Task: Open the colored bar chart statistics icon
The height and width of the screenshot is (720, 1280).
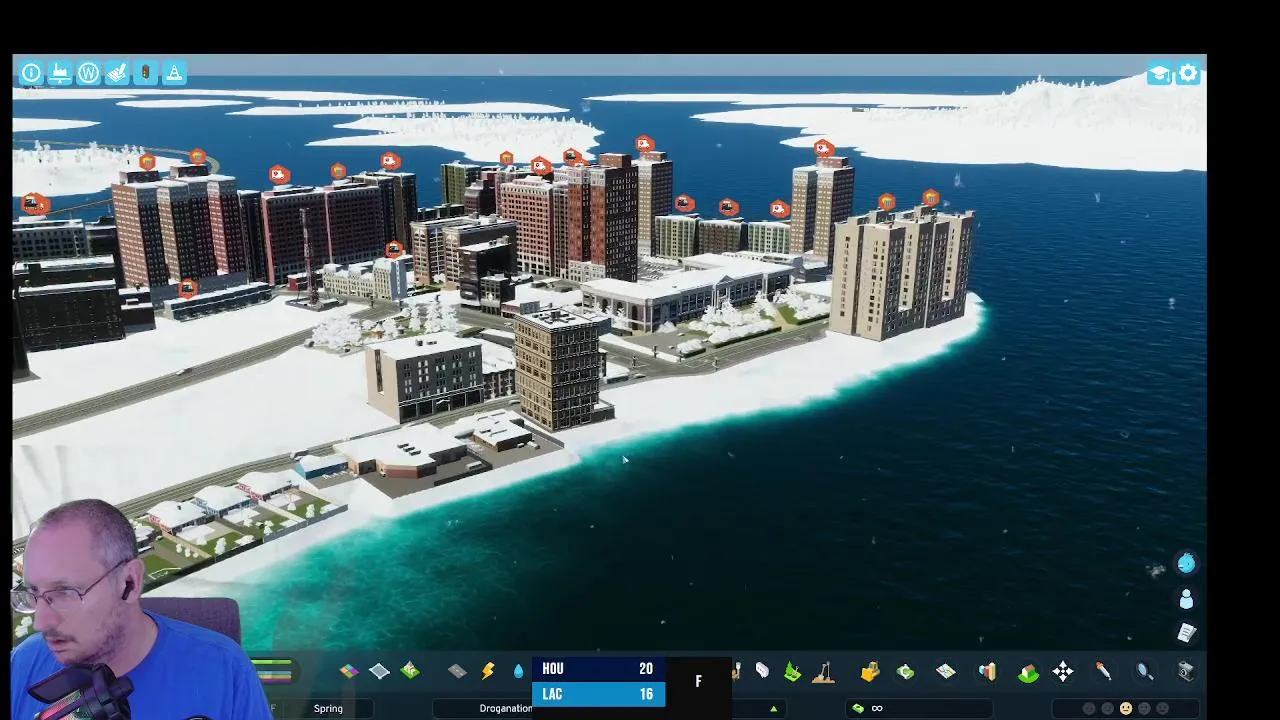Action: pos(987,672)
